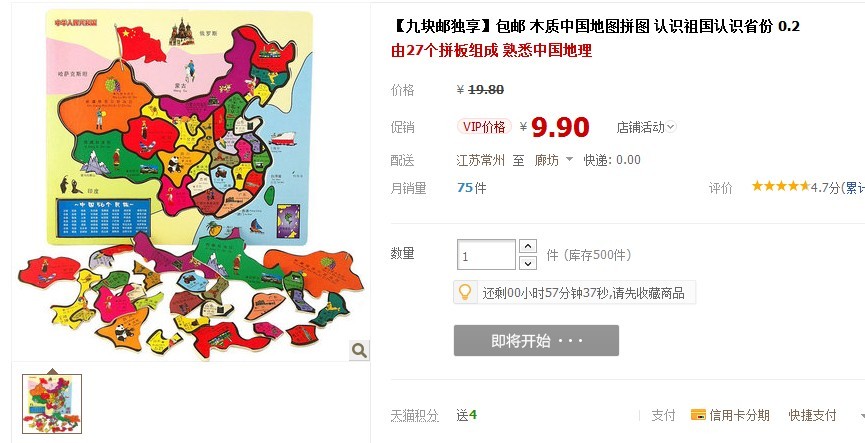The image size is (865, 443).
Task: Click the 快捷支付 payment option
Action: pyautogui.click(x=812, y=415)
